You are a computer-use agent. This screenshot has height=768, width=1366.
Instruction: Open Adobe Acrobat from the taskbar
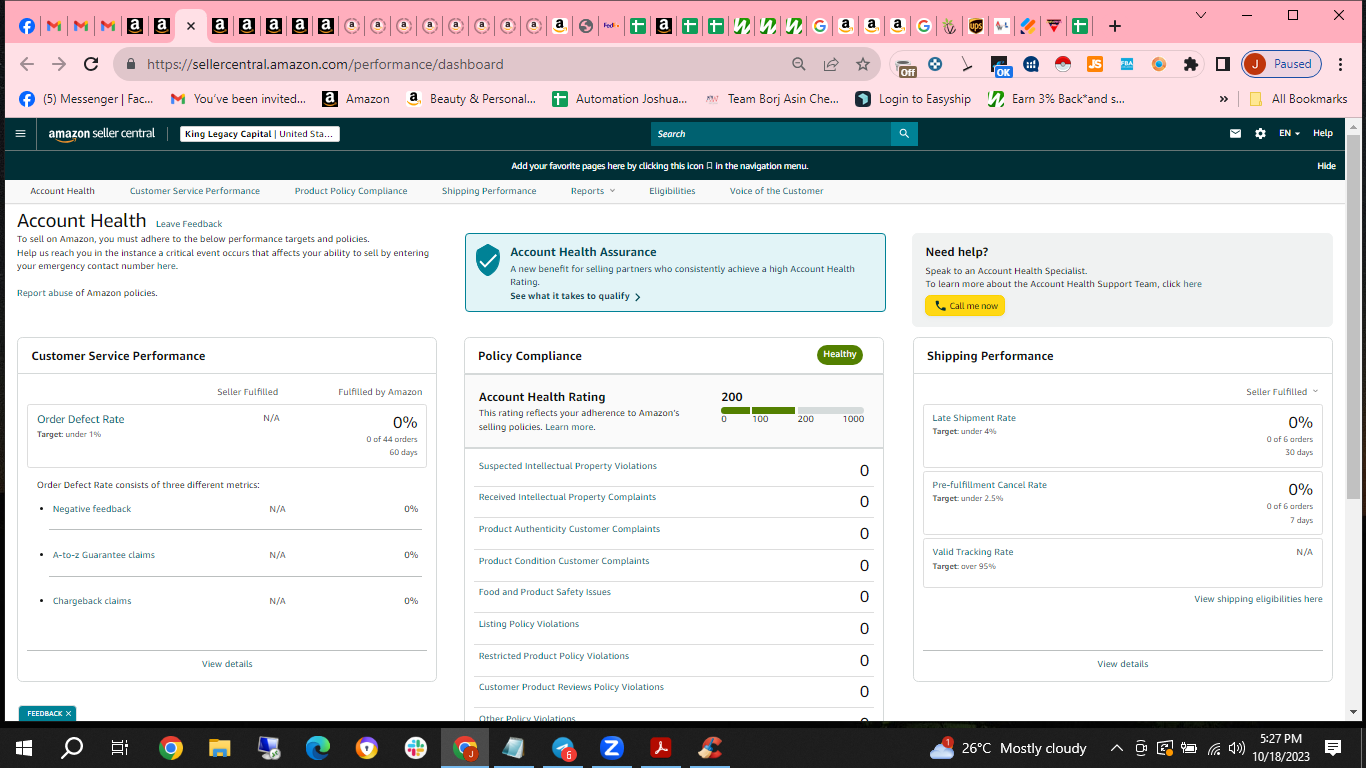pos(661,747)
